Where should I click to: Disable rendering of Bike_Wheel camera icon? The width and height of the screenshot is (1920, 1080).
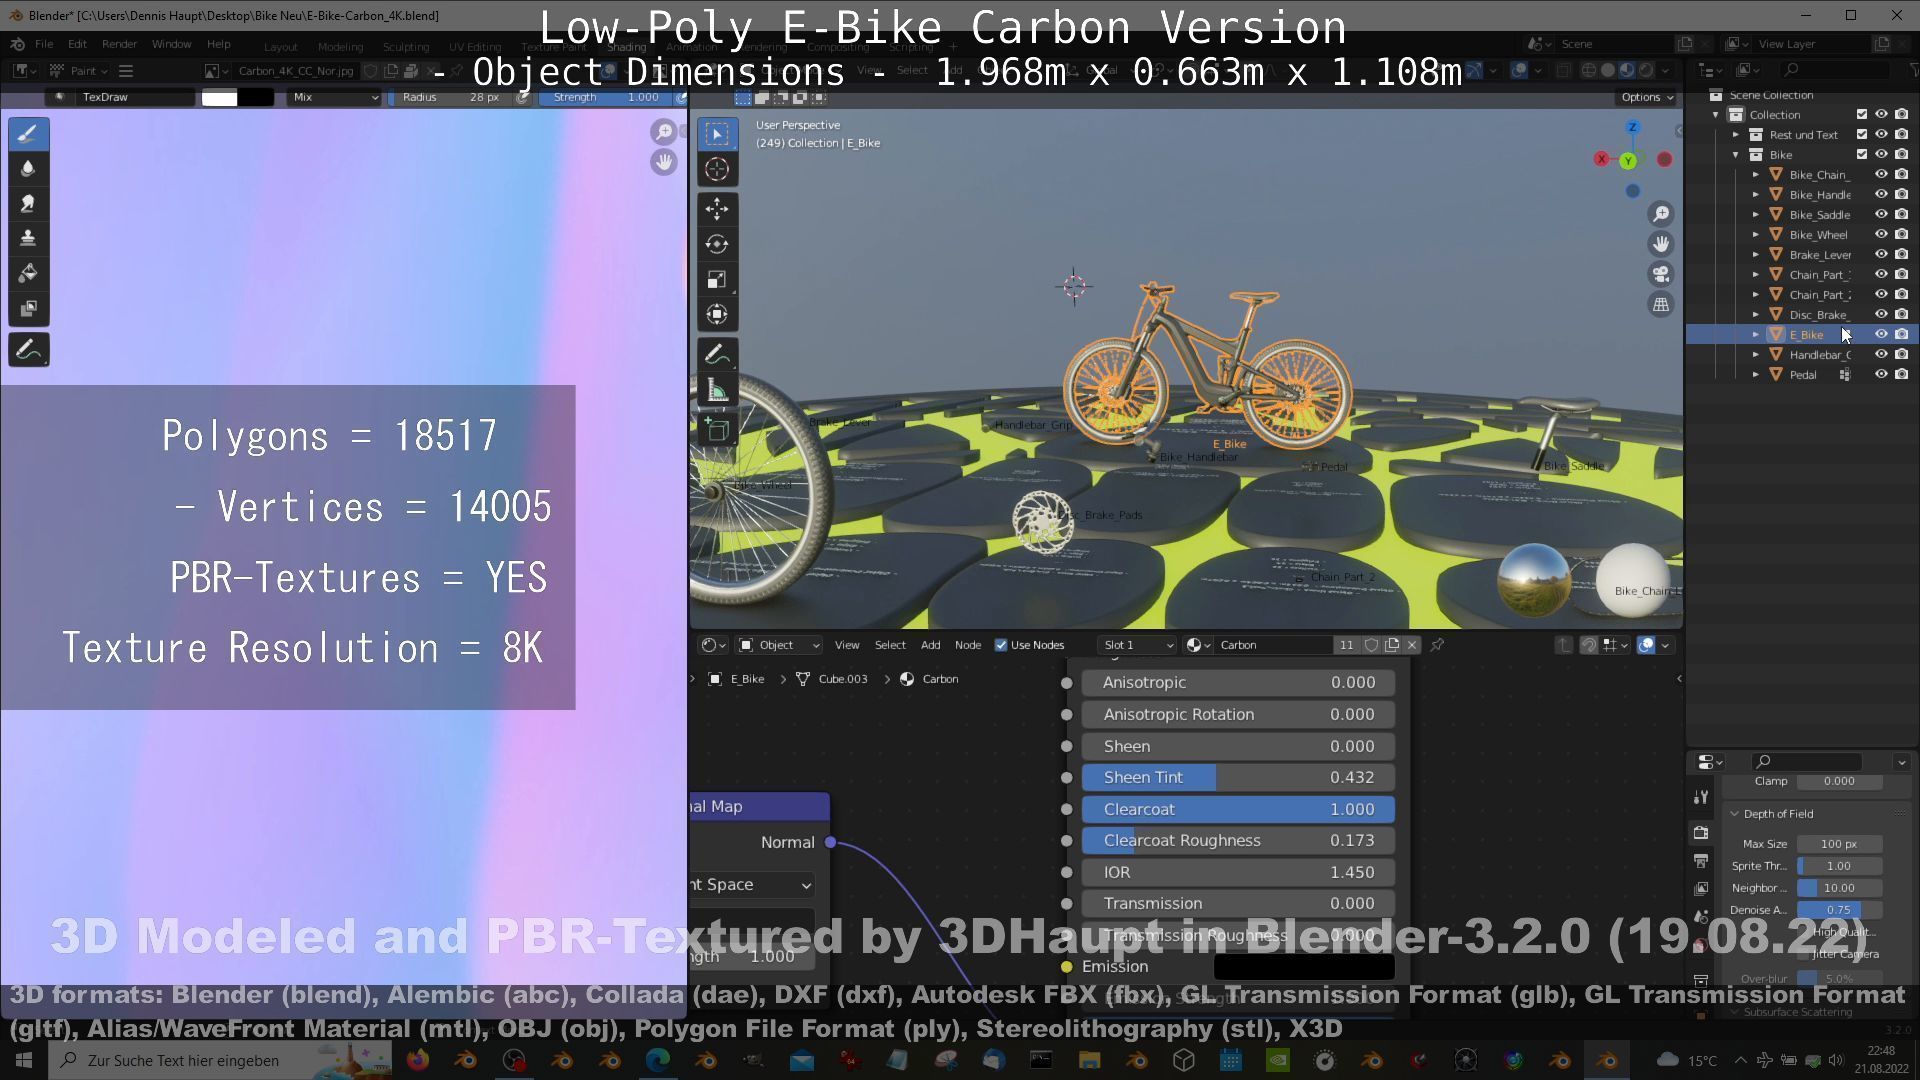pyautogui.click(x=1902, y=235)
